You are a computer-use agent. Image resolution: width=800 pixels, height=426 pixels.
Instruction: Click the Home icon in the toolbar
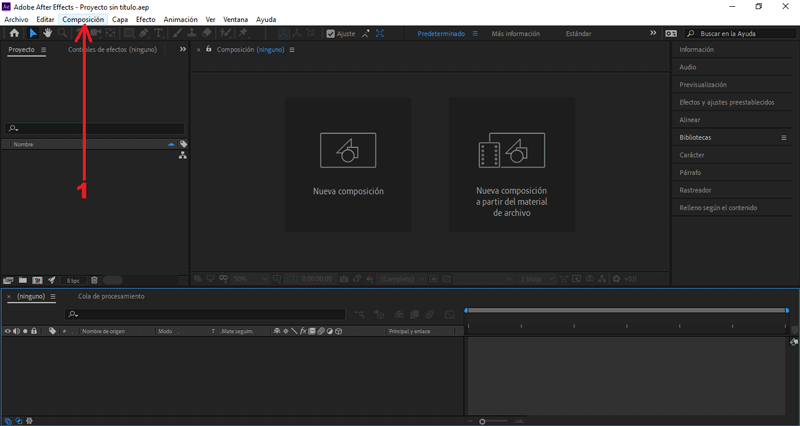coord(14,33)
